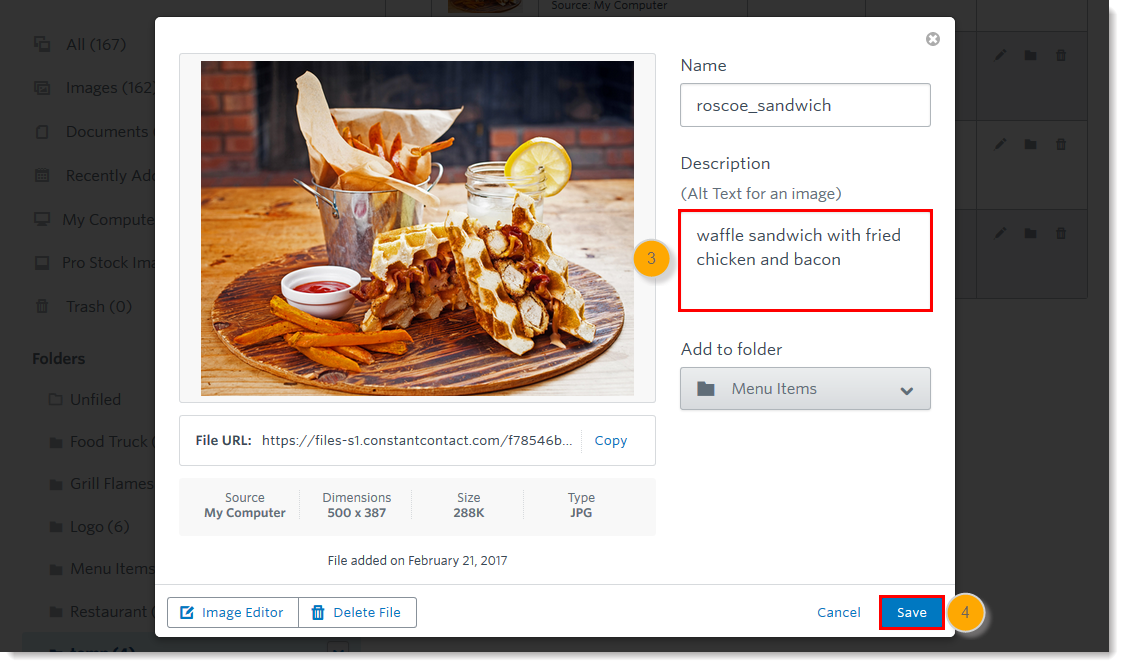Click move-to-folder icon in second background row

click(x=1030, y=144)
